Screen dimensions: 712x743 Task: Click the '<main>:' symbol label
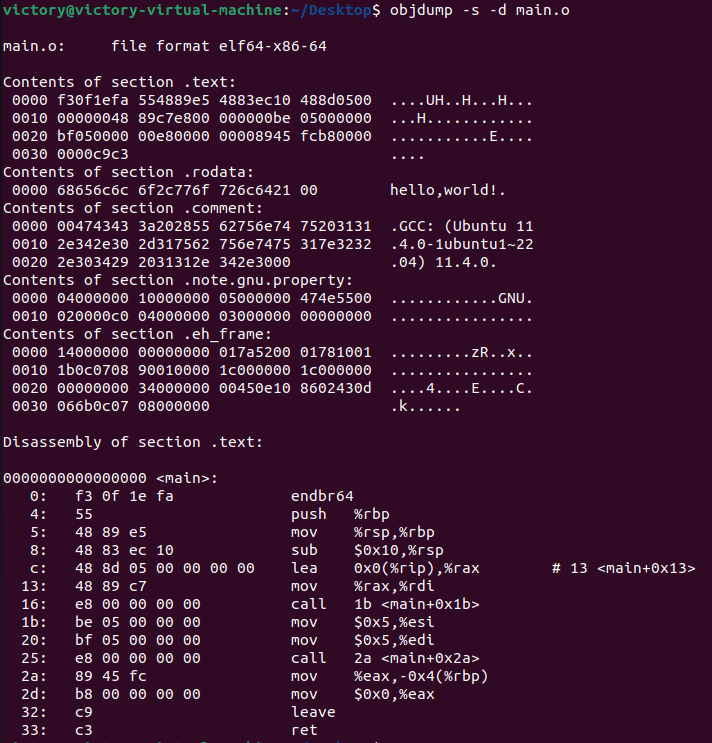pos(187,478)
